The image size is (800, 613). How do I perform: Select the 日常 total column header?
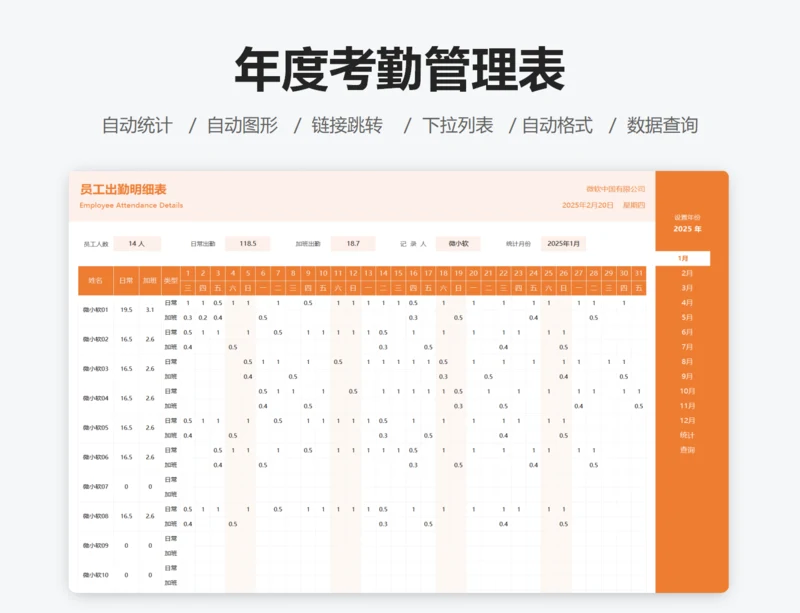(126, 281)
